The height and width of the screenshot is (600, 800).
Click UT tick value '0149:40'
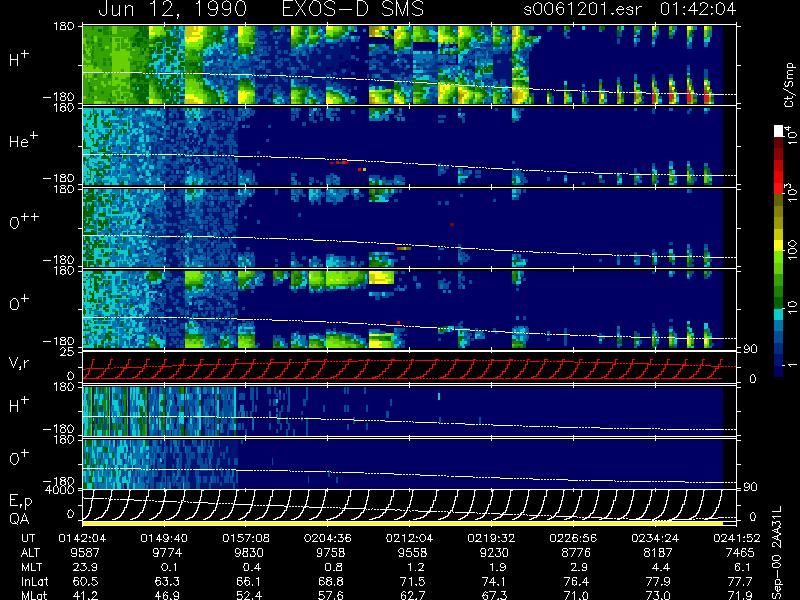click(164, 538)
